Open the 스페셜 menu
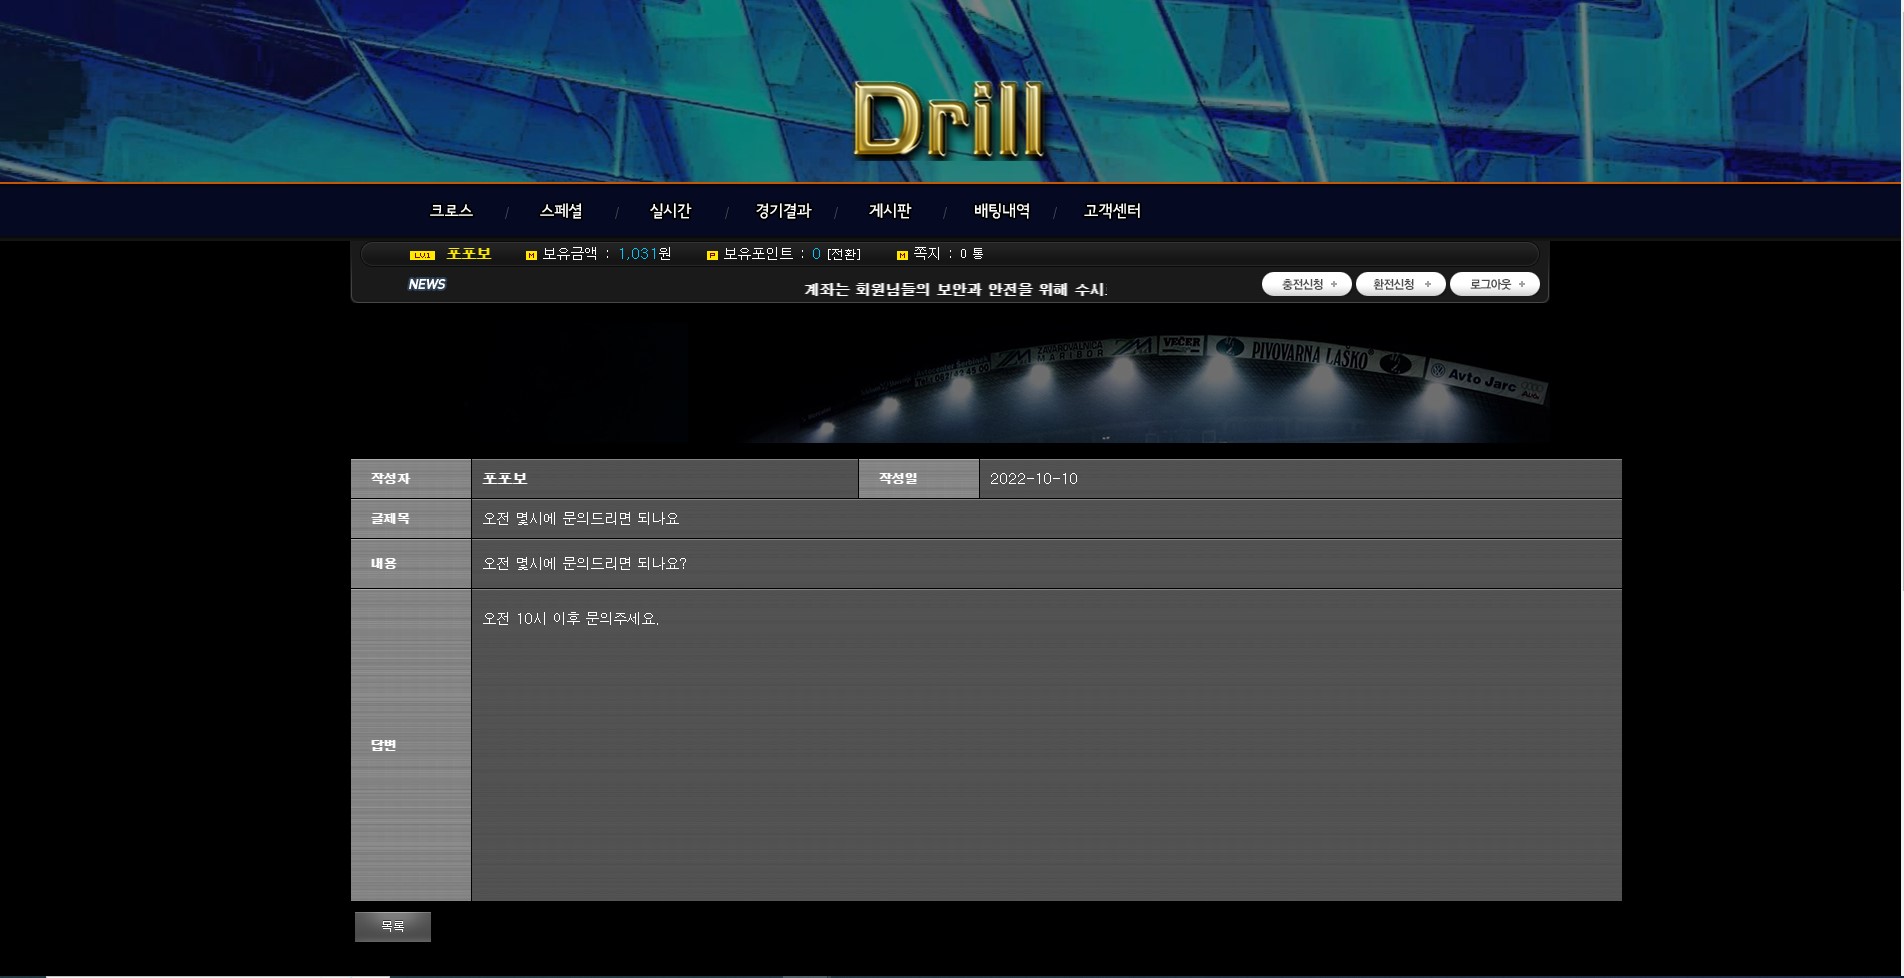The height and width of the screenshot is (978, 1904). point(561,211)
